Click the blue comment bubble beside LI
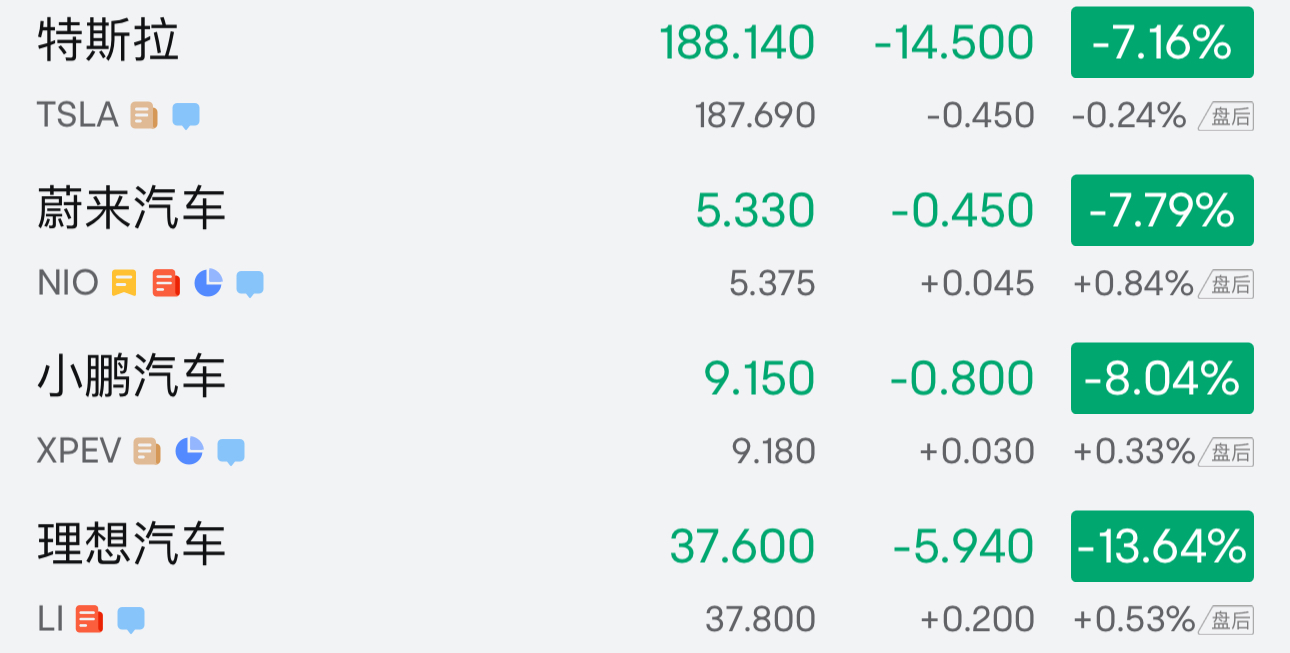 131,620
